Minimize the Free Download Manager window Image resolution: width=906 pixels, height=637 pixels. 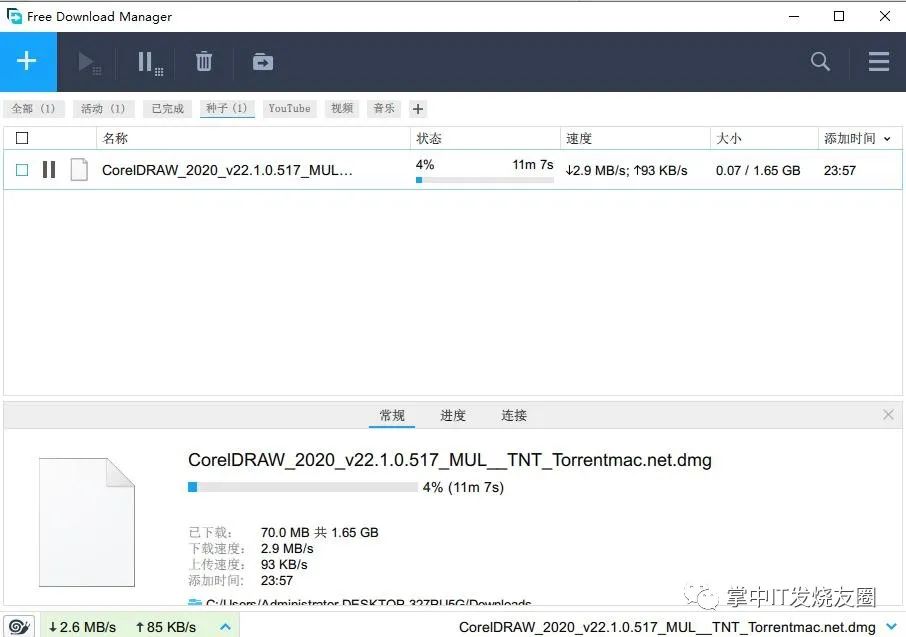[794, 16]
